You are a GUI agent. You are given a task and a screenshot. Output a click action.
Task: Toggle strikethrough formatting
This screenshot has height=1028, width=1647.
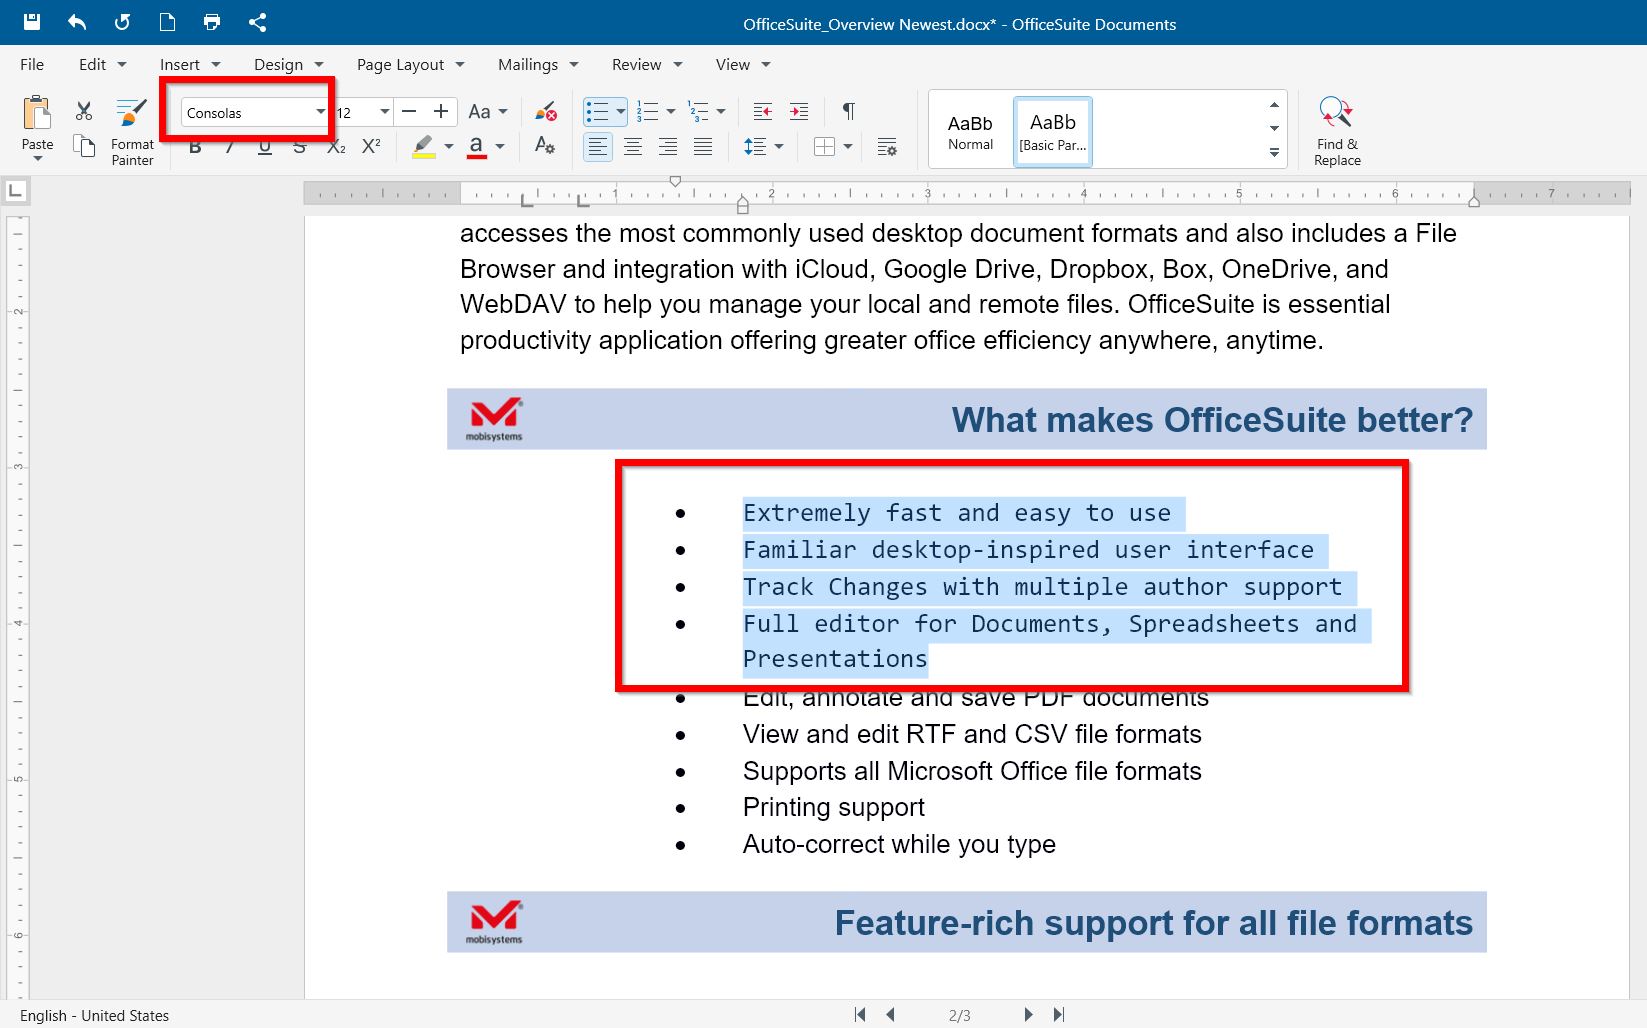300,147
